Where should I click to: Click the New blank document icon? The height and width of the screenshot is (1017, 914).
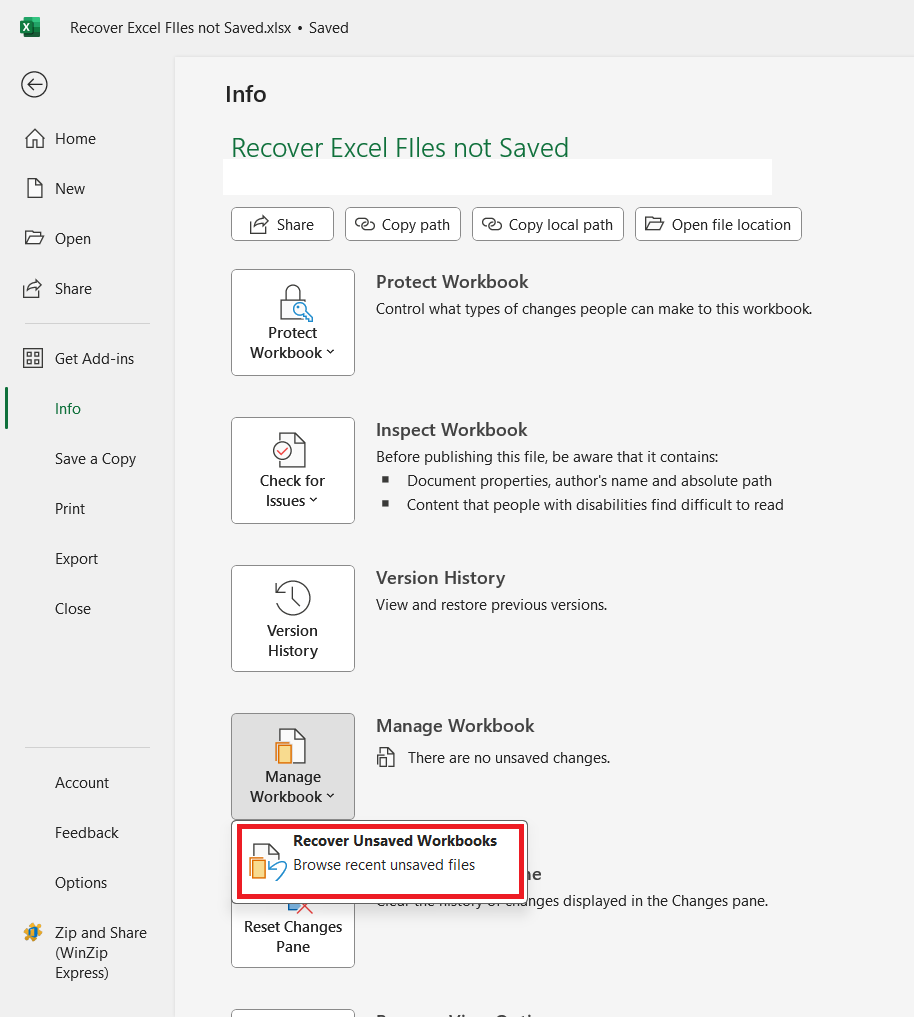(x=35, y=188)
